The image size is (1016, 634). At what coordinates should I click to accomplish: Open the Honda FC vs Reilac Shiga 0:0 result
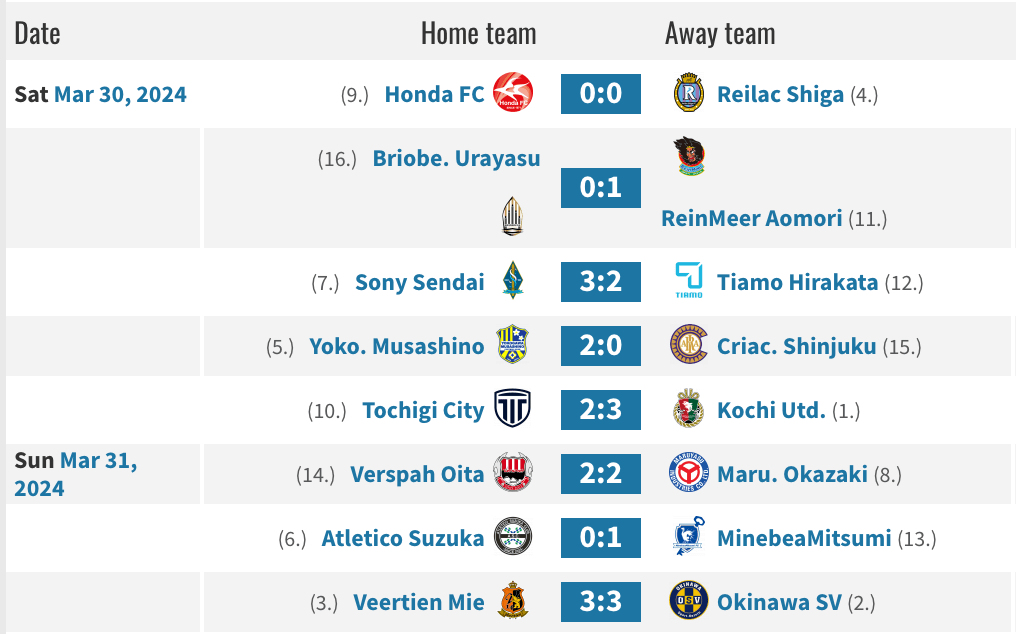point(601,94)
